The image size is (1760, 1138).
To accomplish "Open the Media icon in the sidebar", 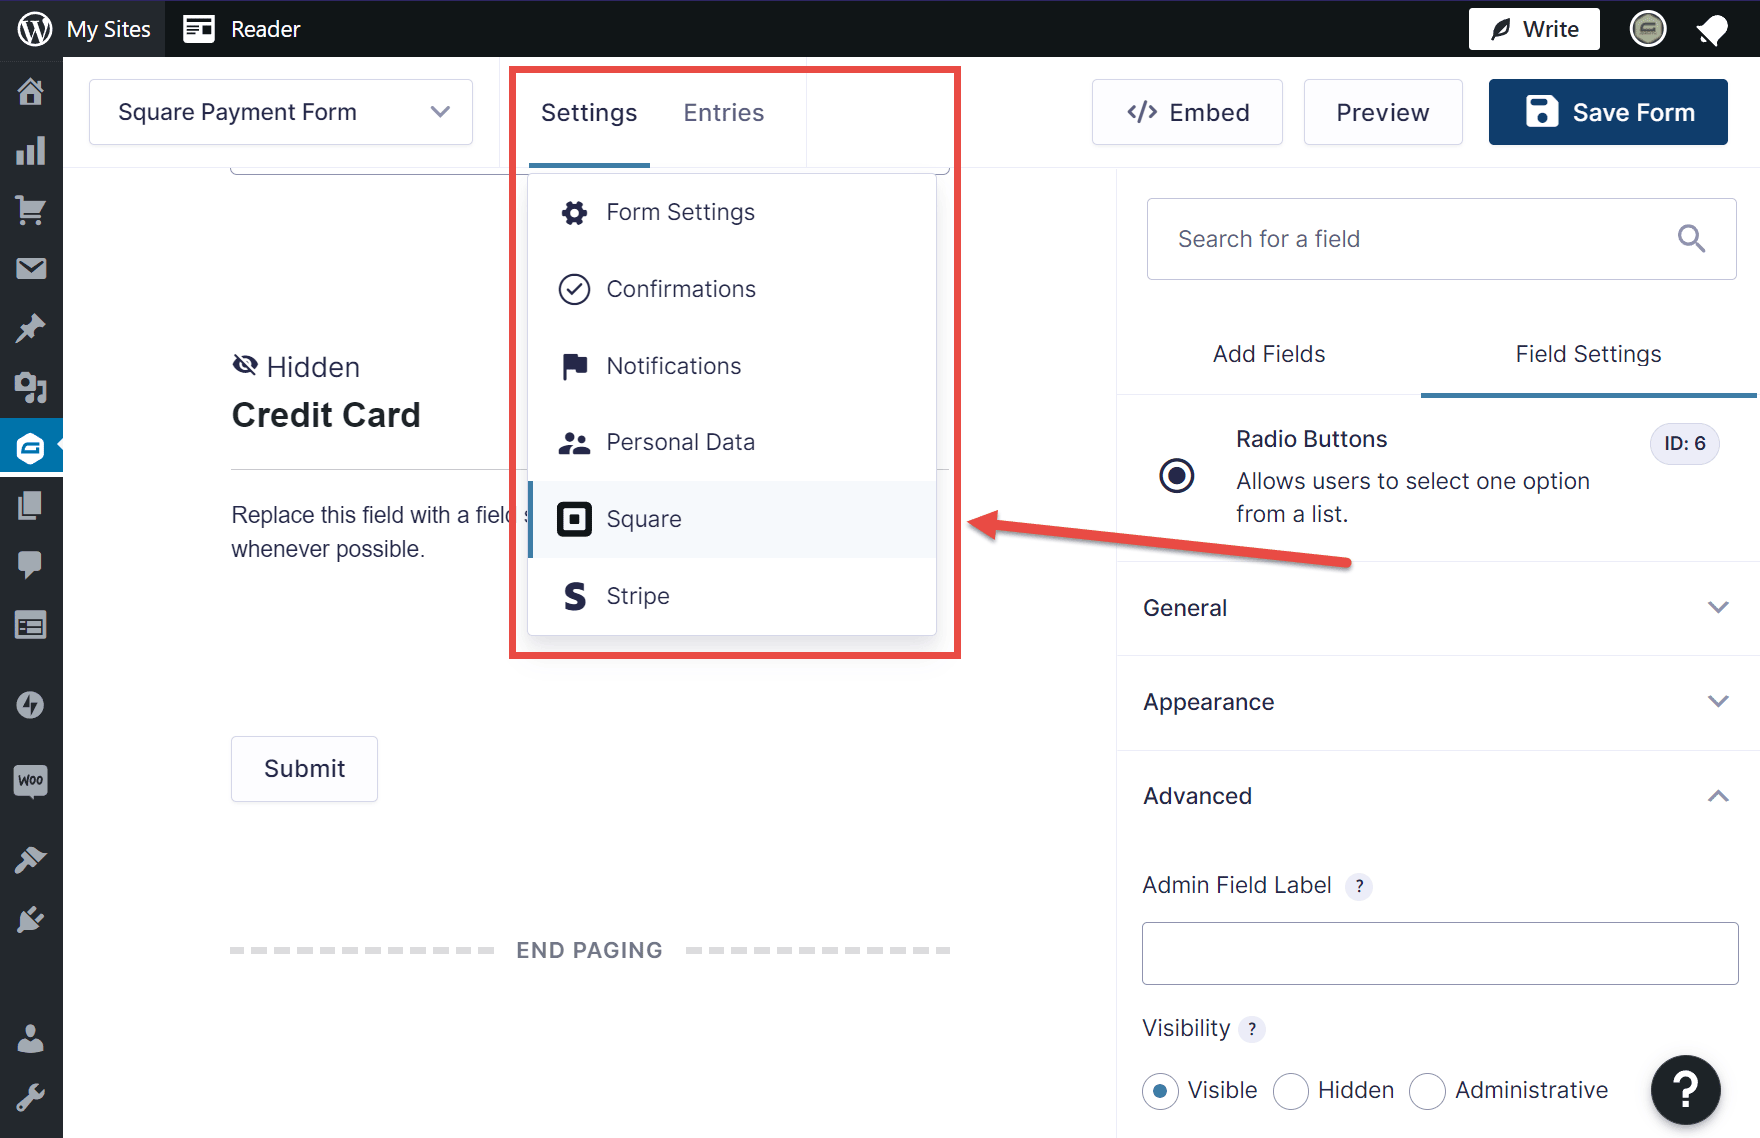I will pos(31,388).
